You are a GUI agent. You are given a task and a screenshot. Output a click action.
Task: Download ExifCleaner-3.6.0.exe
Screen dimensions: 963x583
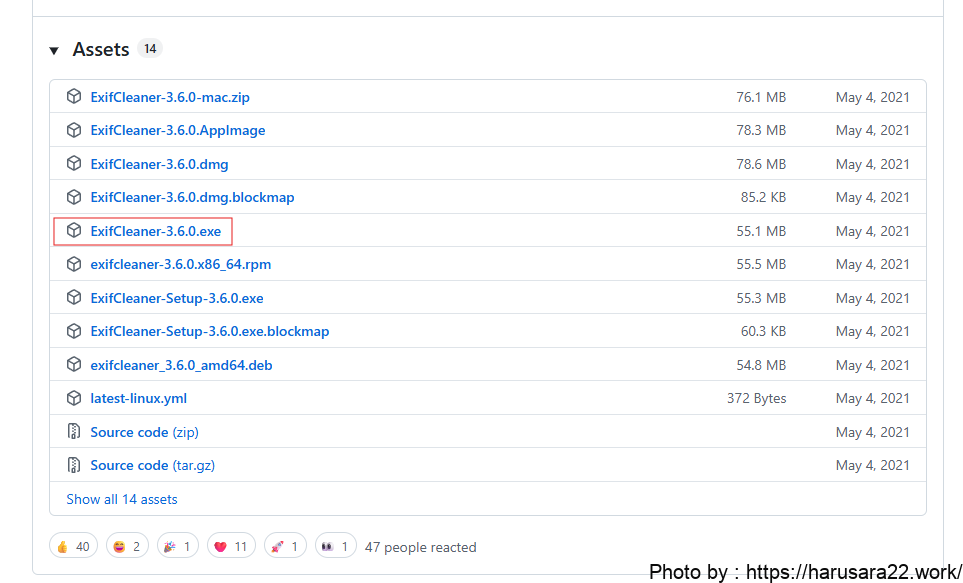155,231
